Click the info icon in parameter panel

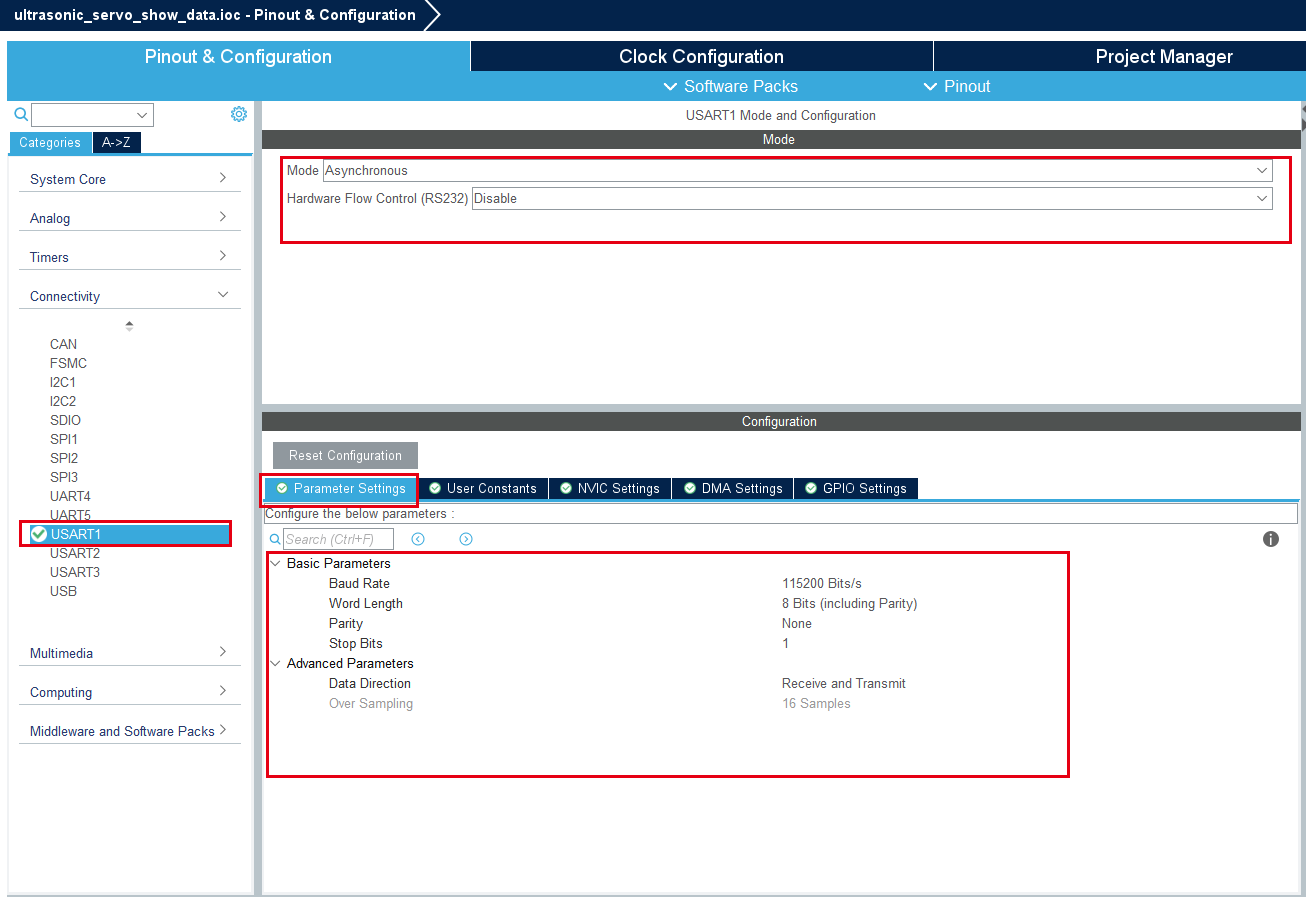pyautogui.click(x=1271, y=539)
